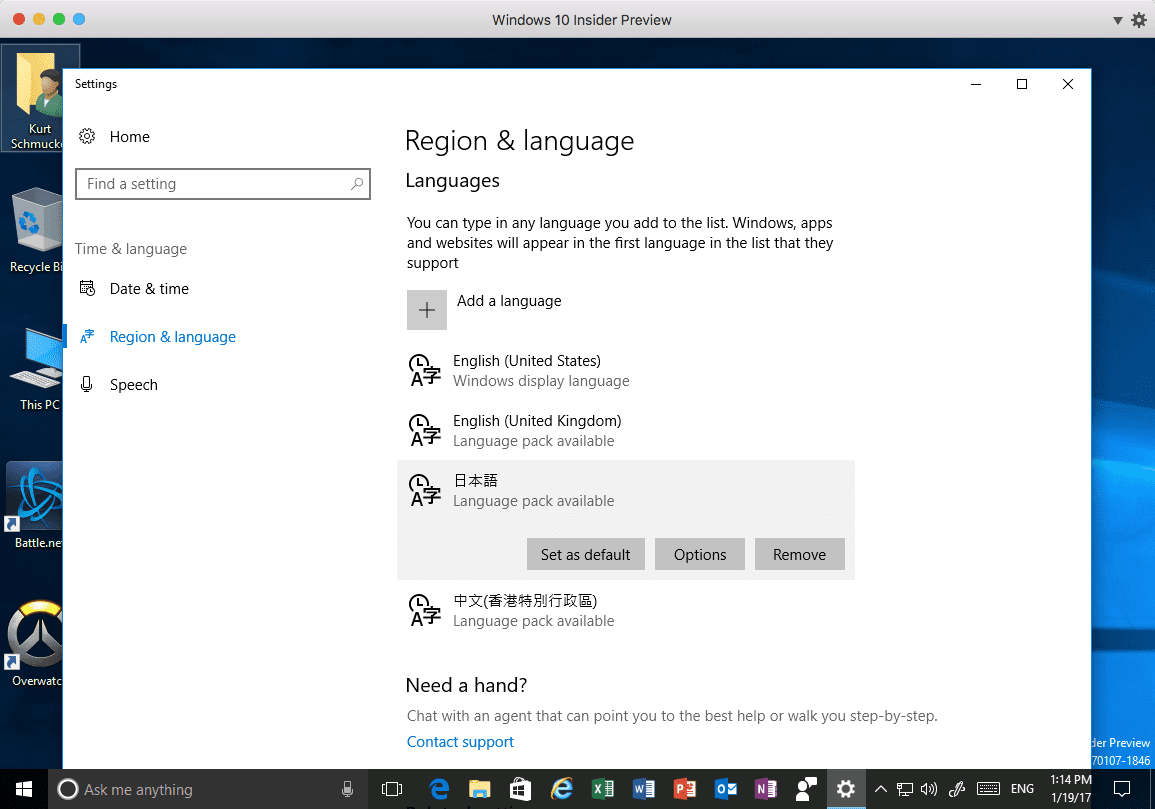Image resolution: width=1155 pixels, height=809 pixels.
Task: Select Region & language in sidebar
Action: point(172,337)
